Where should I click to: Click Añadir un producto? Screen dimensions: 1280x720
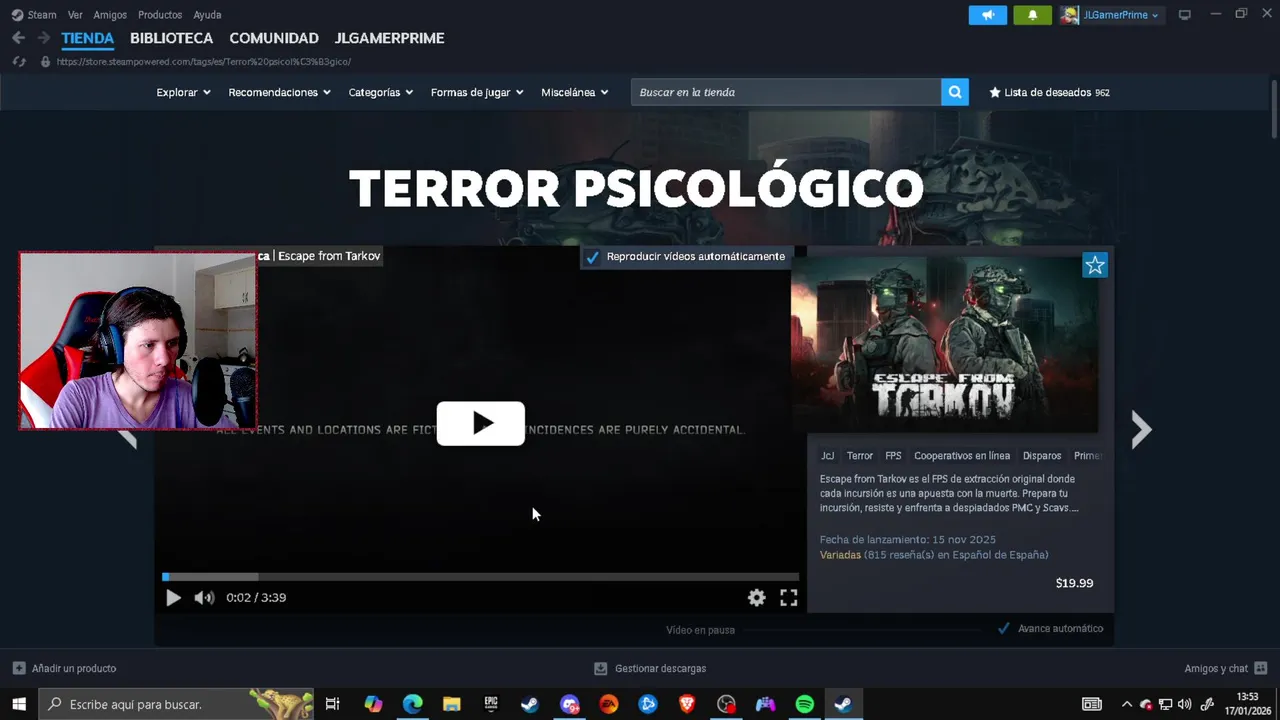point(65,668)
